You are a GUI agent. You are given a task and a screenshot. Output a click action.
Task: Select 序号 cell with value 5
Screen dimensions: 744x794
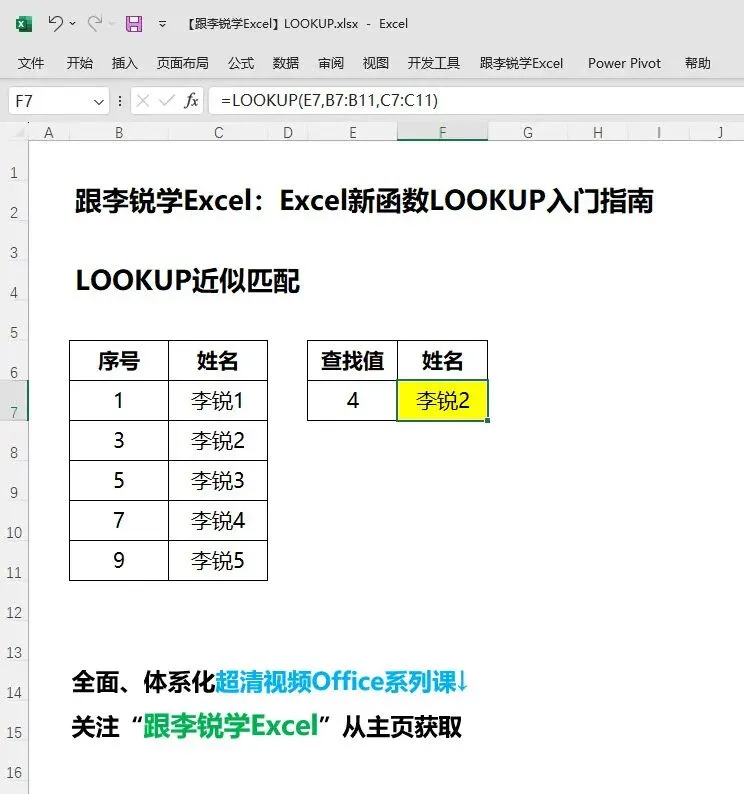point(119,481)
